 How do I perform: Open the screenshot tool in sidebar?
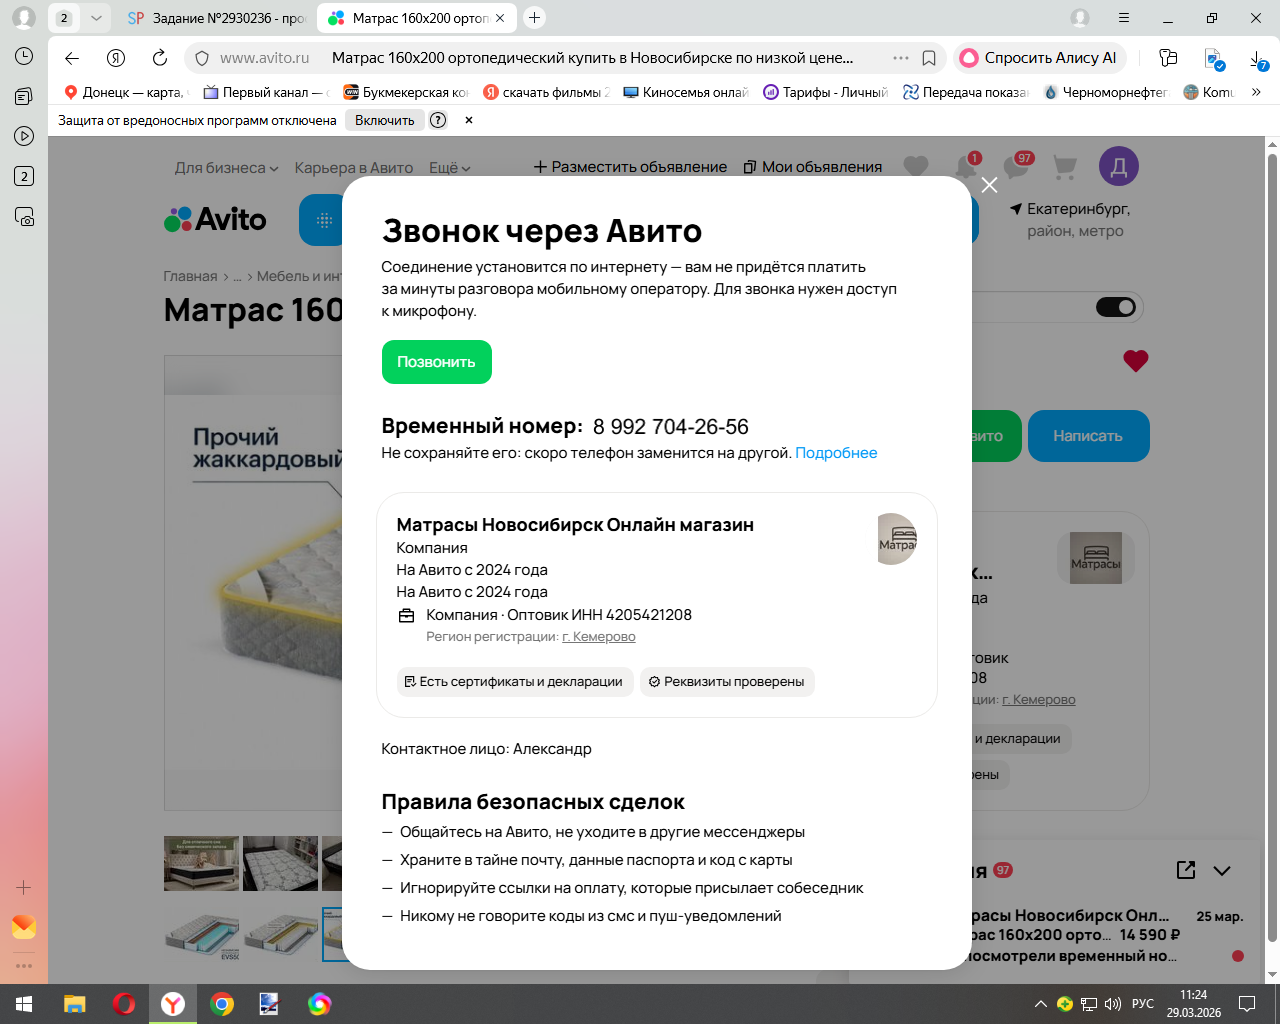point(24,216)
